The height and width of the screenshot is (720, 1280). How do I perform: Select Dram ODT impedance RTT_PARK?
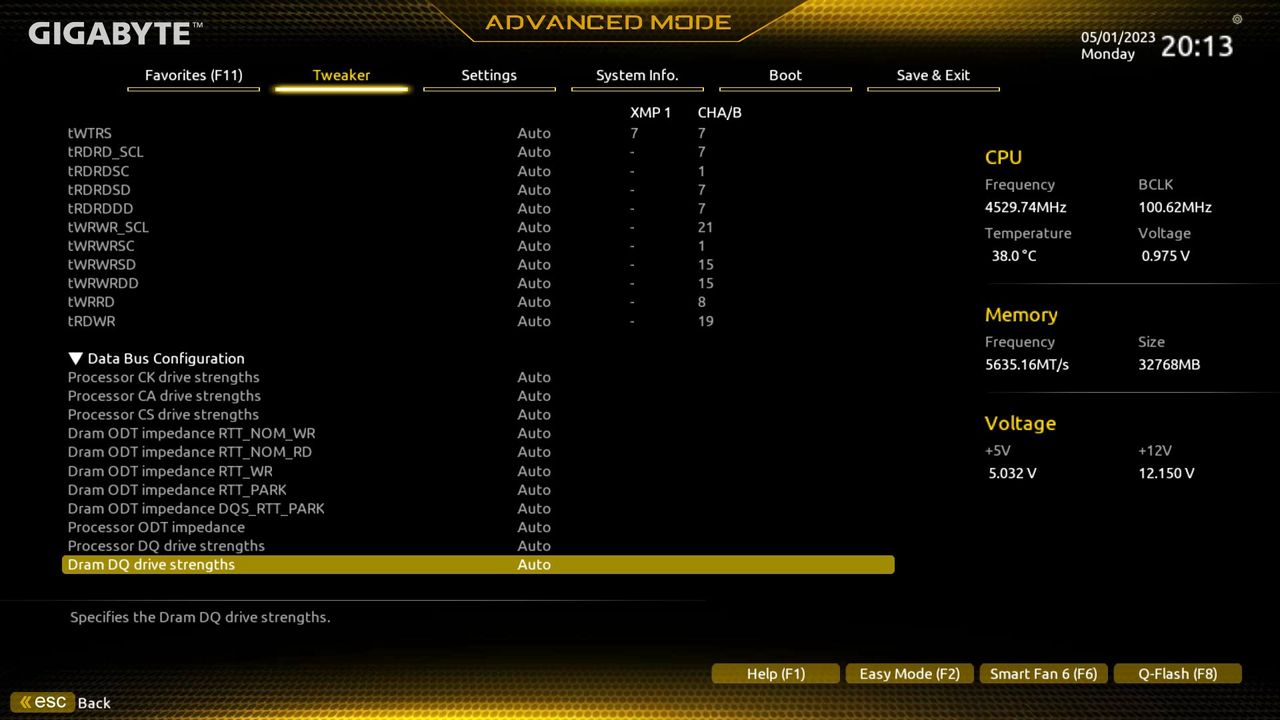point(478,490)
